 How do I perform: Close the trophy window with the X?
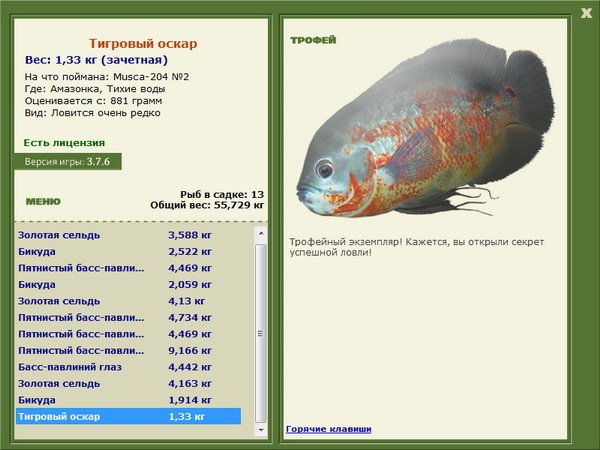pyautogui.click(x=586, y=12)
